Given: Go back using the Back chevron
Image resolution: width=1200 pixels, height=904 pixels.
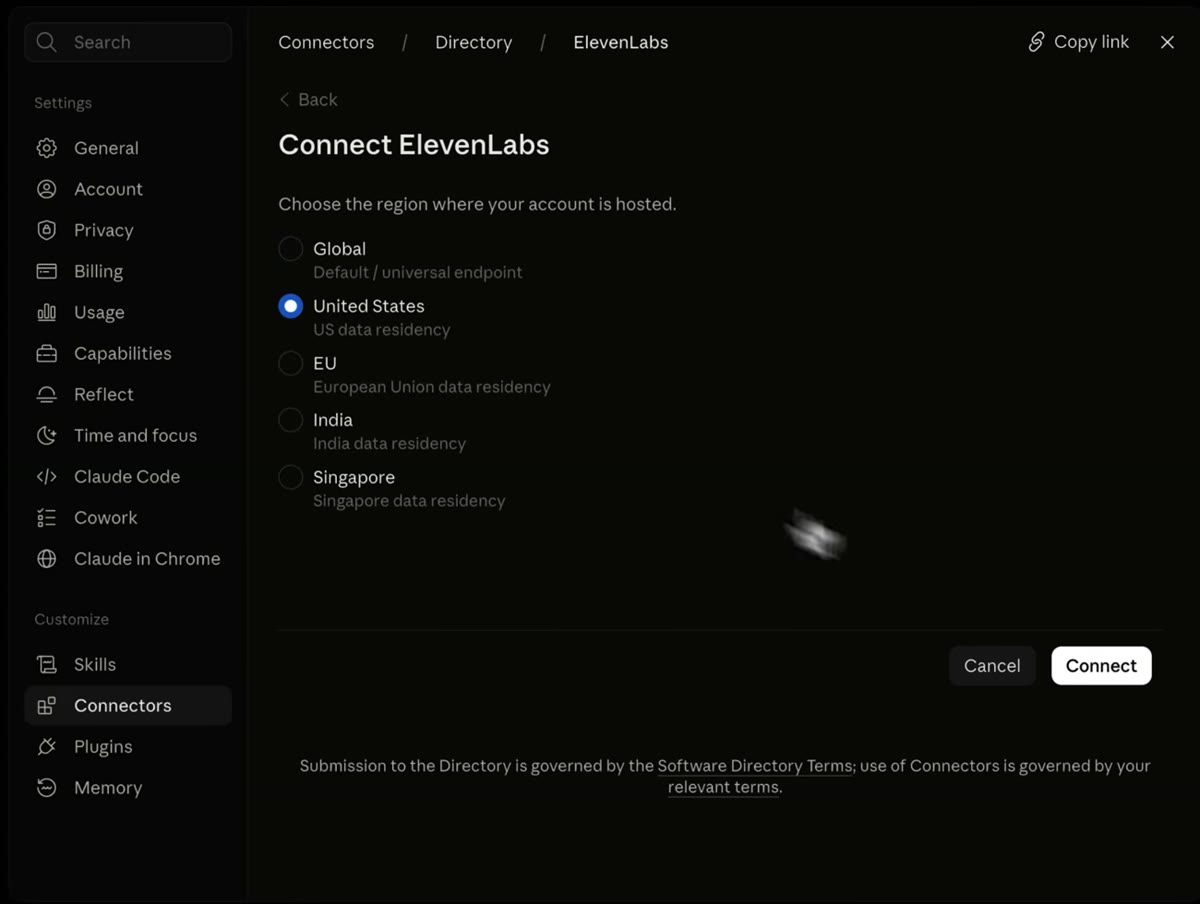Looking at the screenshot, I should click(284, 99).
